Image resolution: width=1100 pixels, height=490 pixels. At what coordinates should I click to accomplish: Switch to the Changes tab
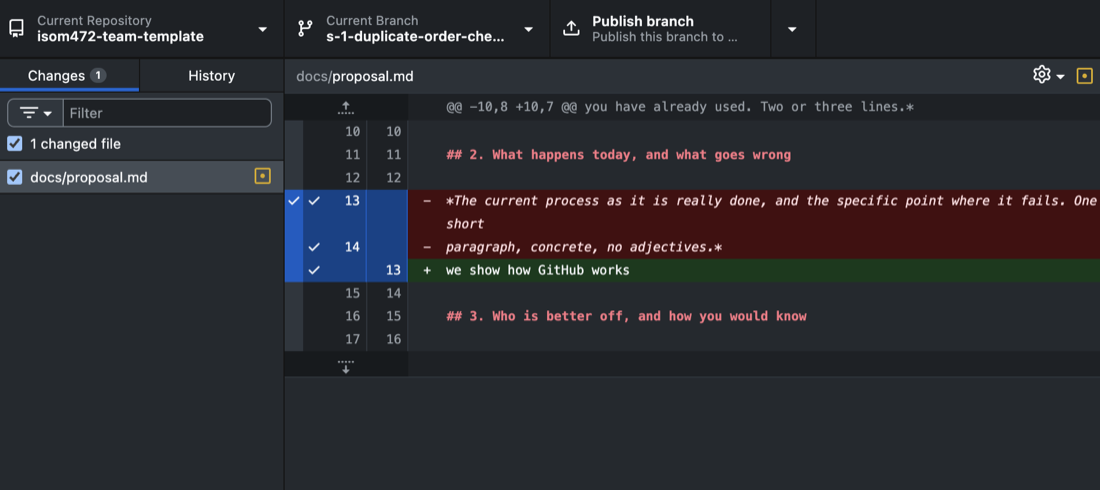coord(69,76)
